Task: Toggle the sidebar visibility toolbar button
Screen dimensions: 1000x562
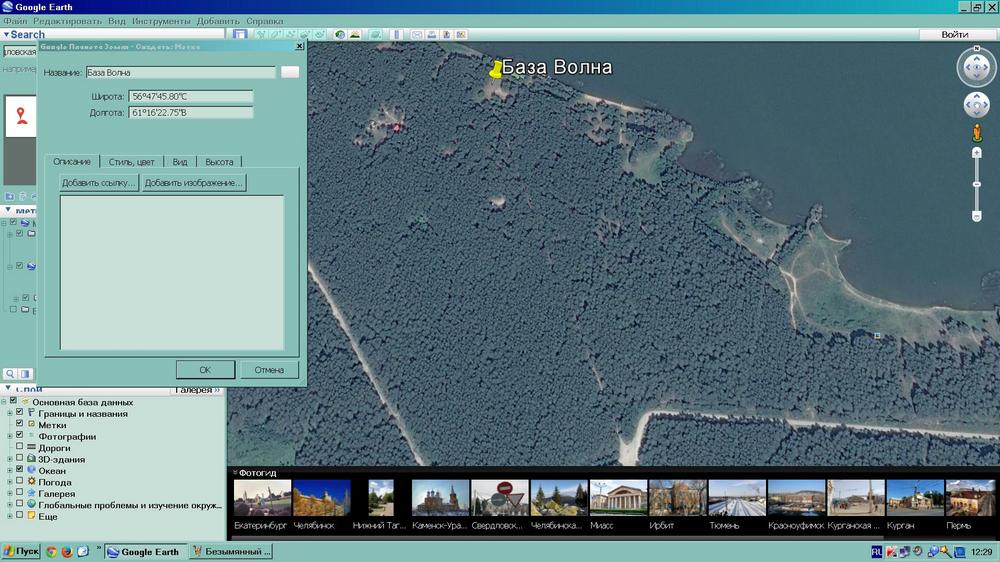Action: click(x=240, y=34)
